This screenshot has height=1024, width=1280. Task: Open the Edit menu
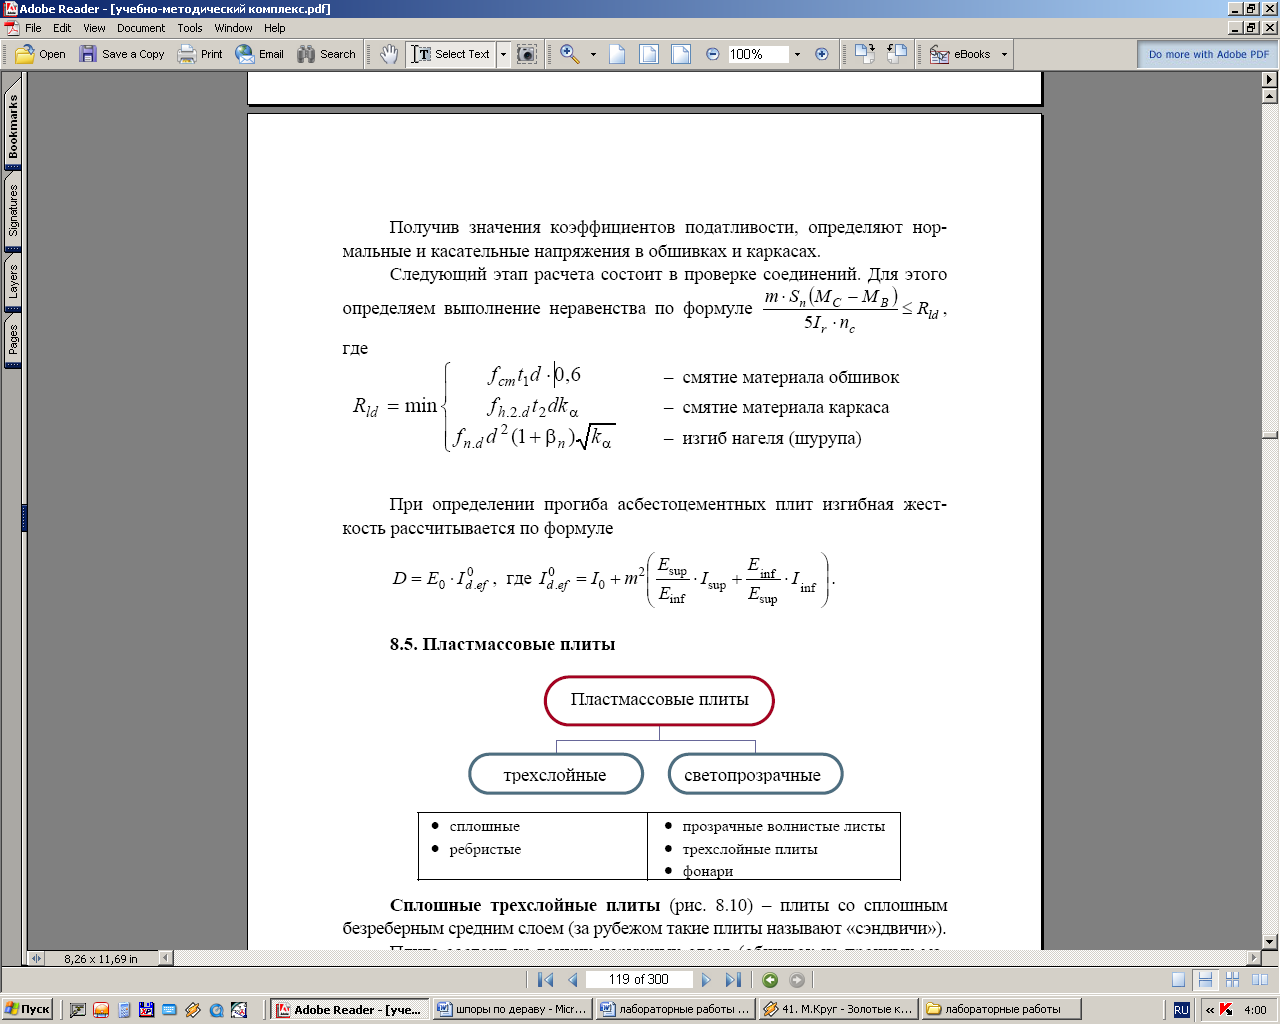(62, 28)
